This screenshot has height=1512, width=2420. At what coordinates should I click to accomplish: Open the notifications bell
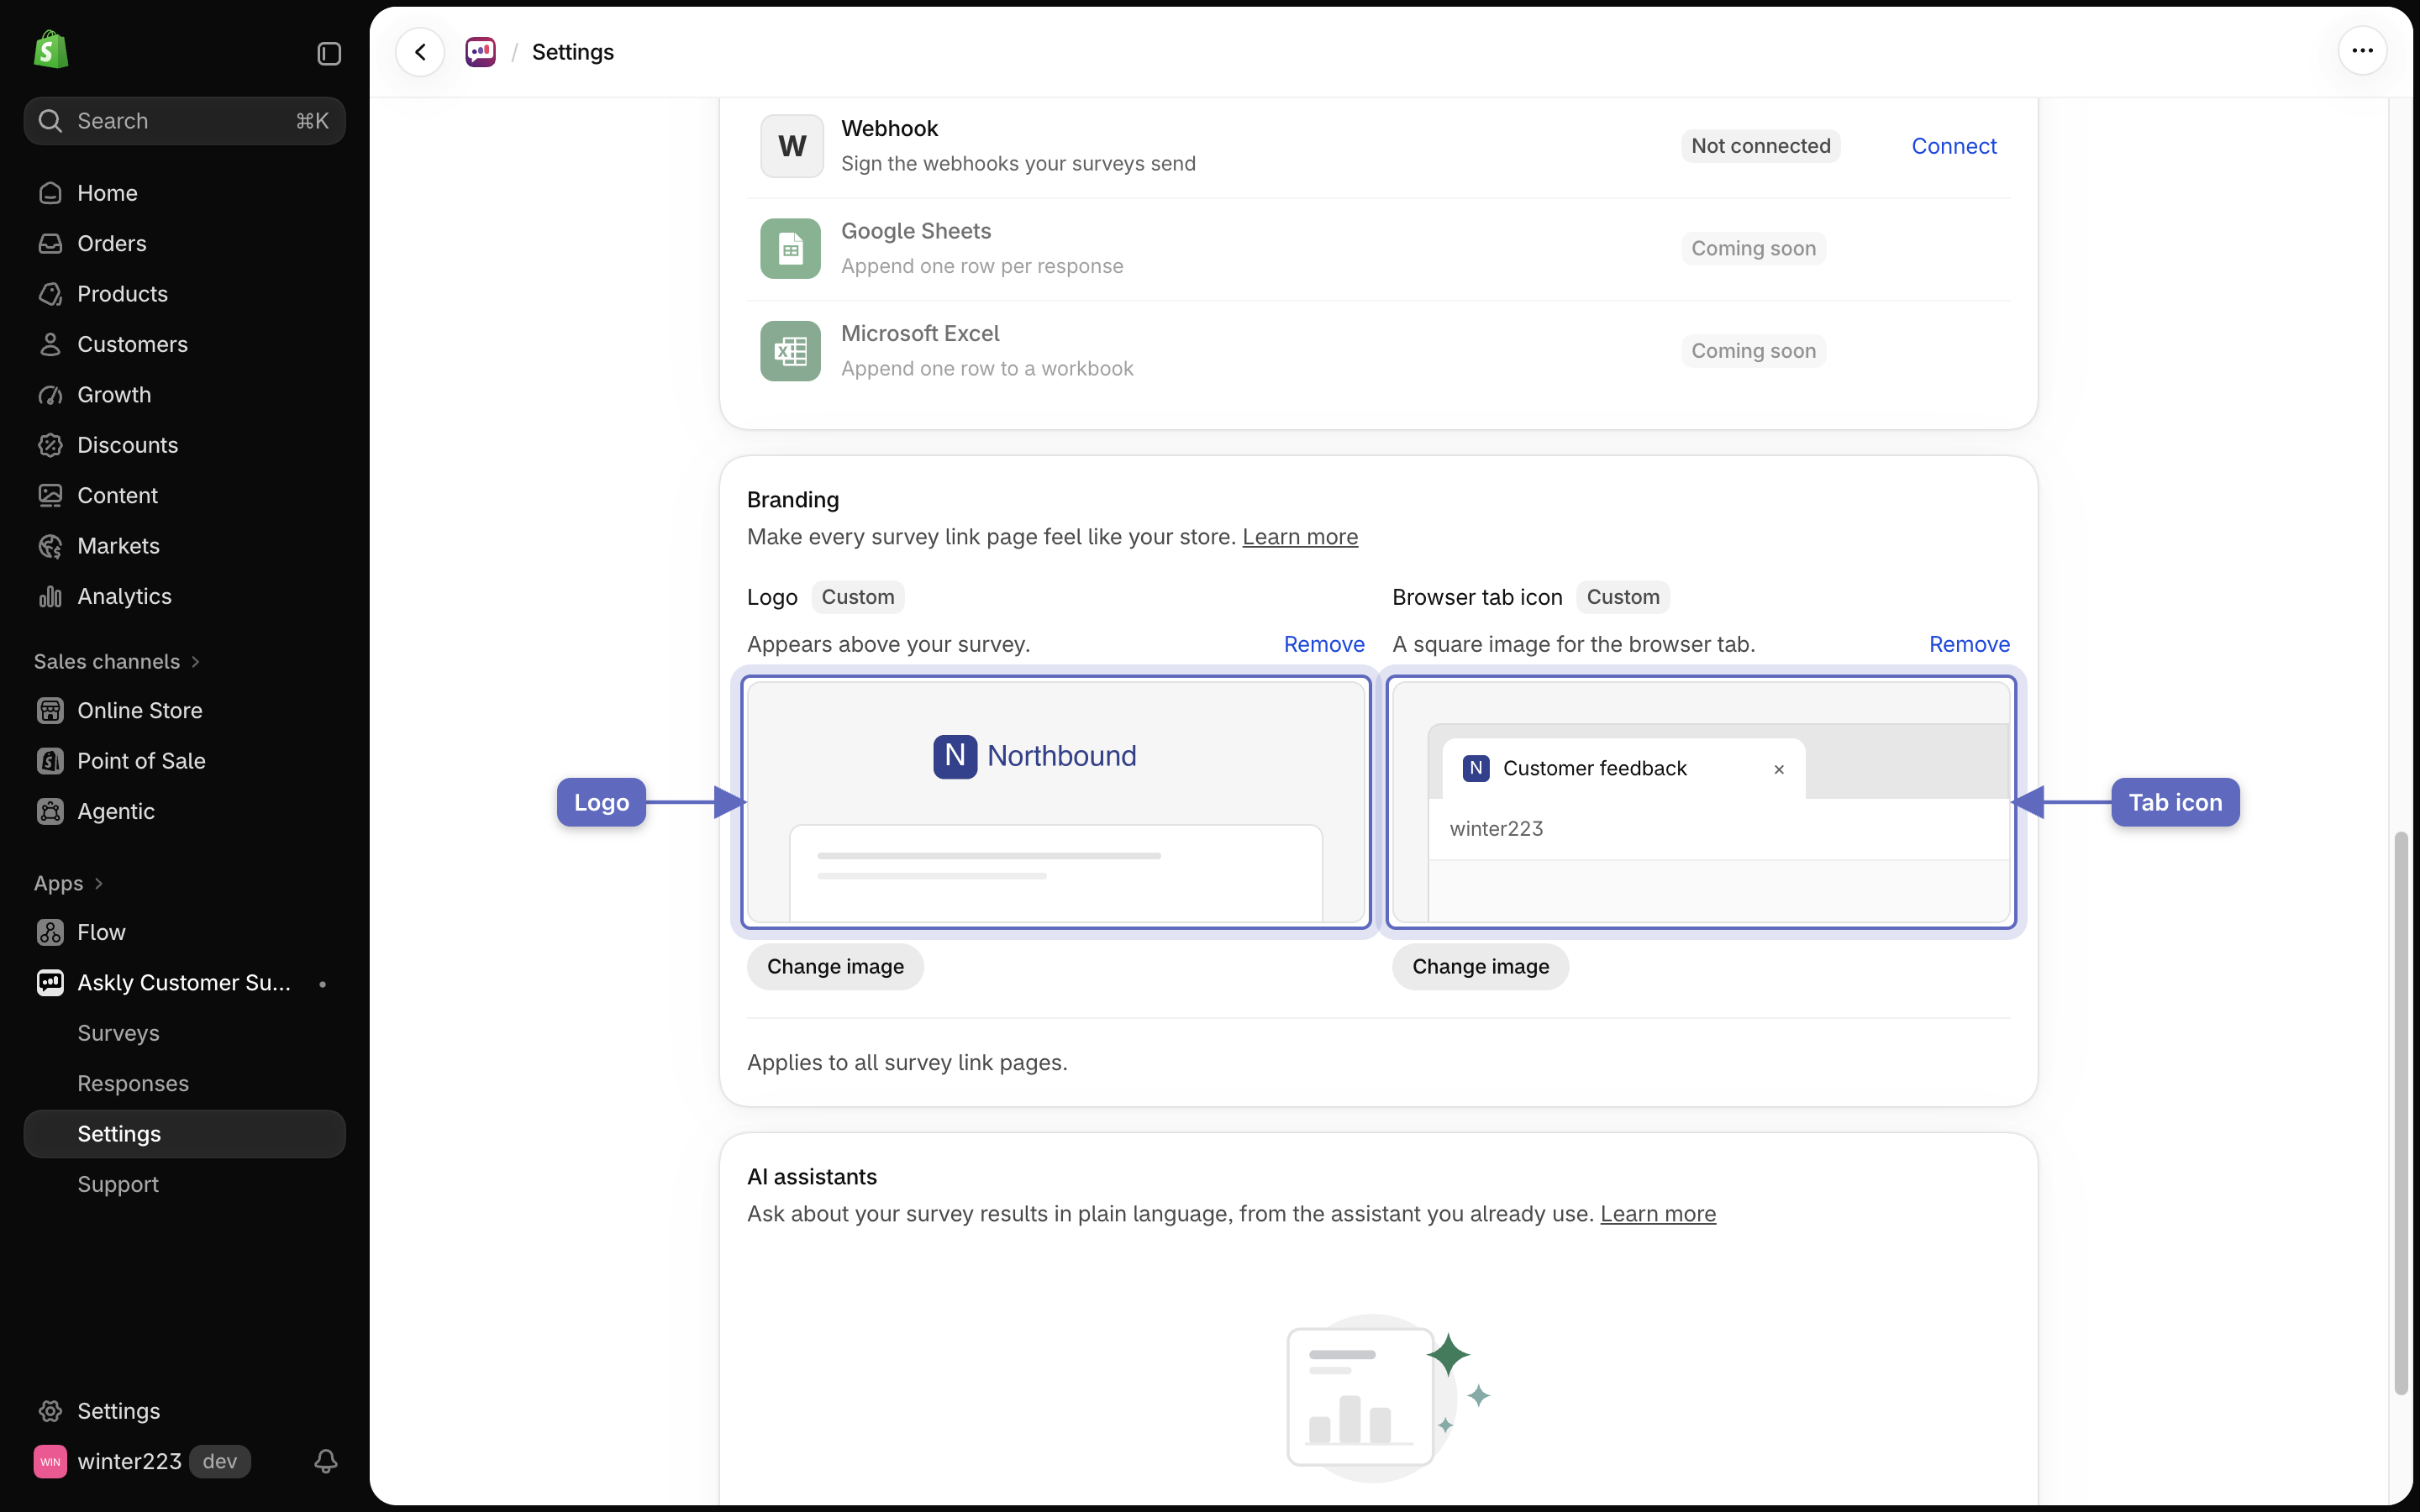coord(325,1461)
